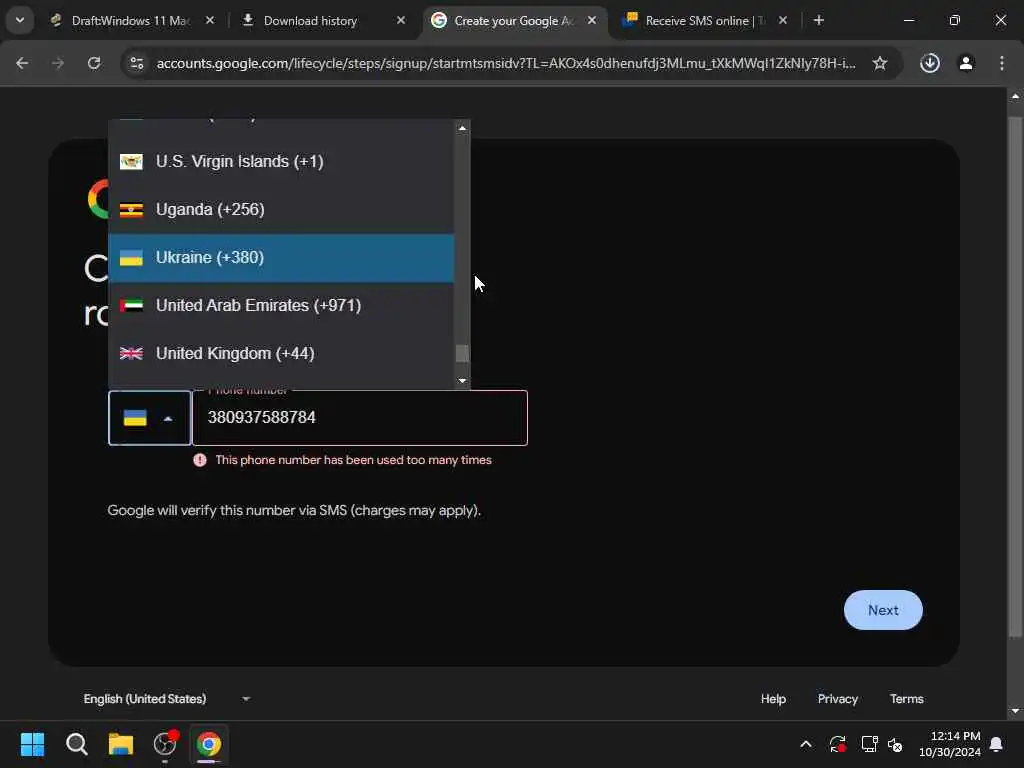Switch to Draft:Windows 11 Mac tab
The width and height of the screenshot is (1024, 768).
(x=130, y=21)
